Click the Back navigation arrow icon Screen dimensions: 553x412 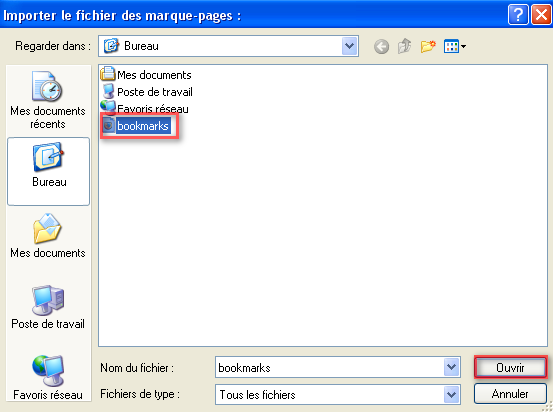tap(381, 47)
